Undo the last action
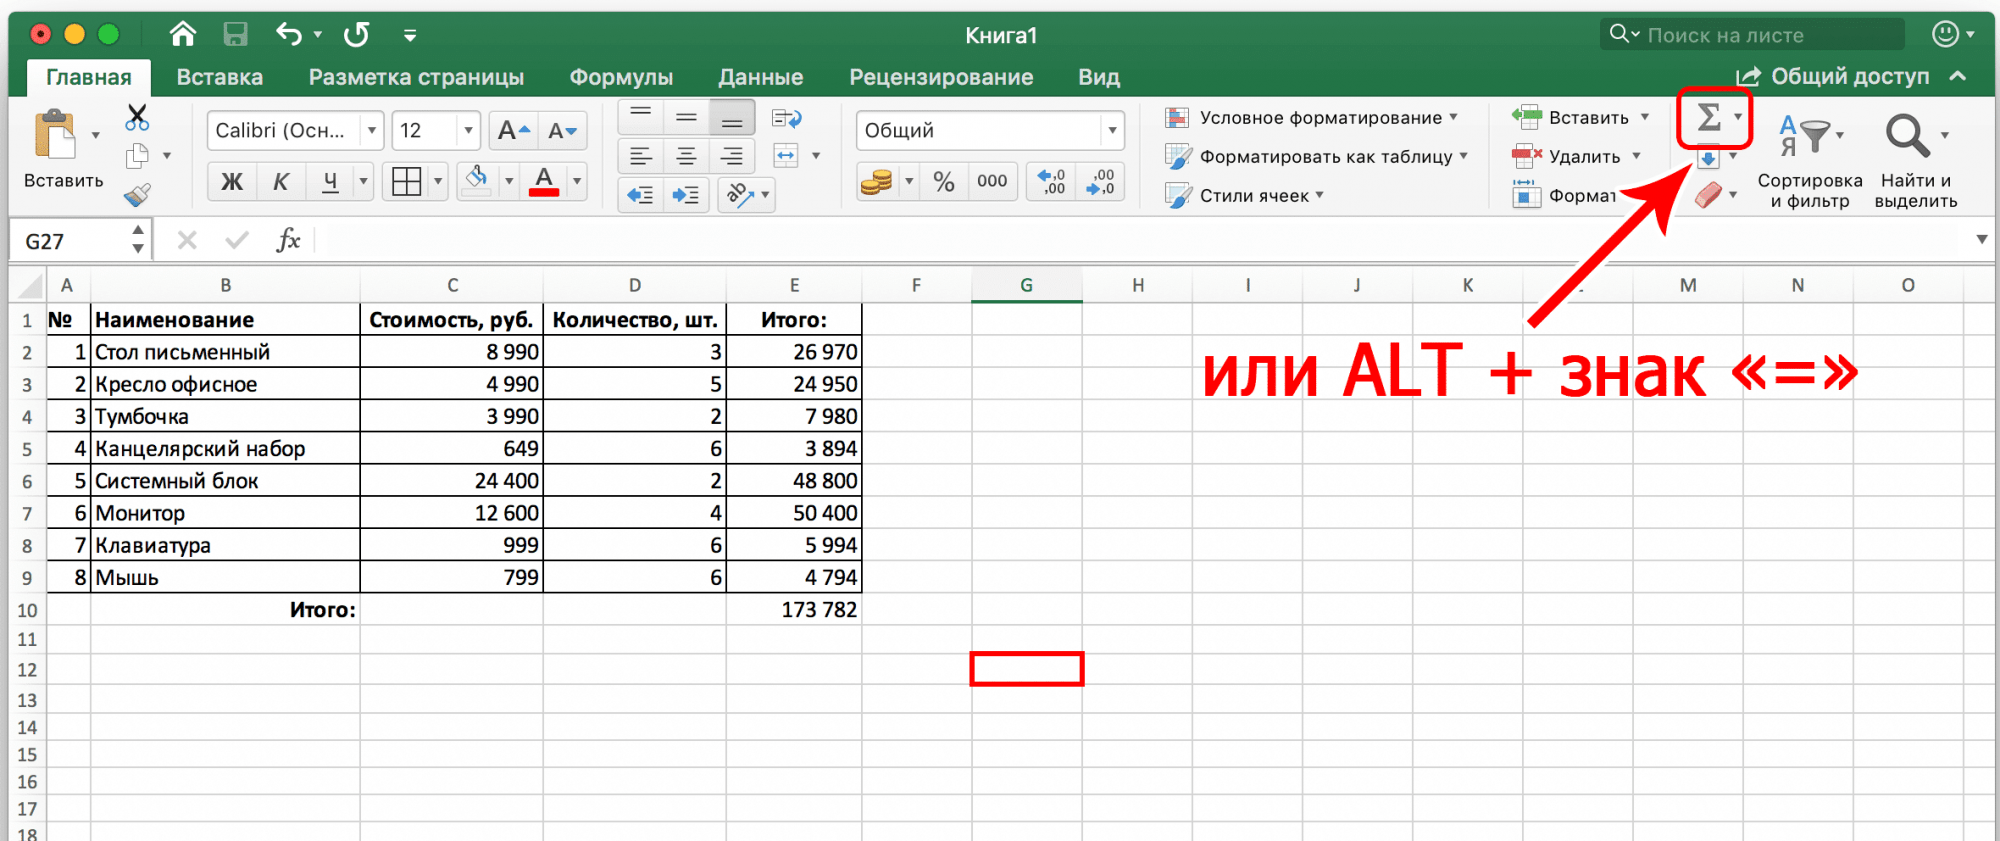 (x=289, y=35)
